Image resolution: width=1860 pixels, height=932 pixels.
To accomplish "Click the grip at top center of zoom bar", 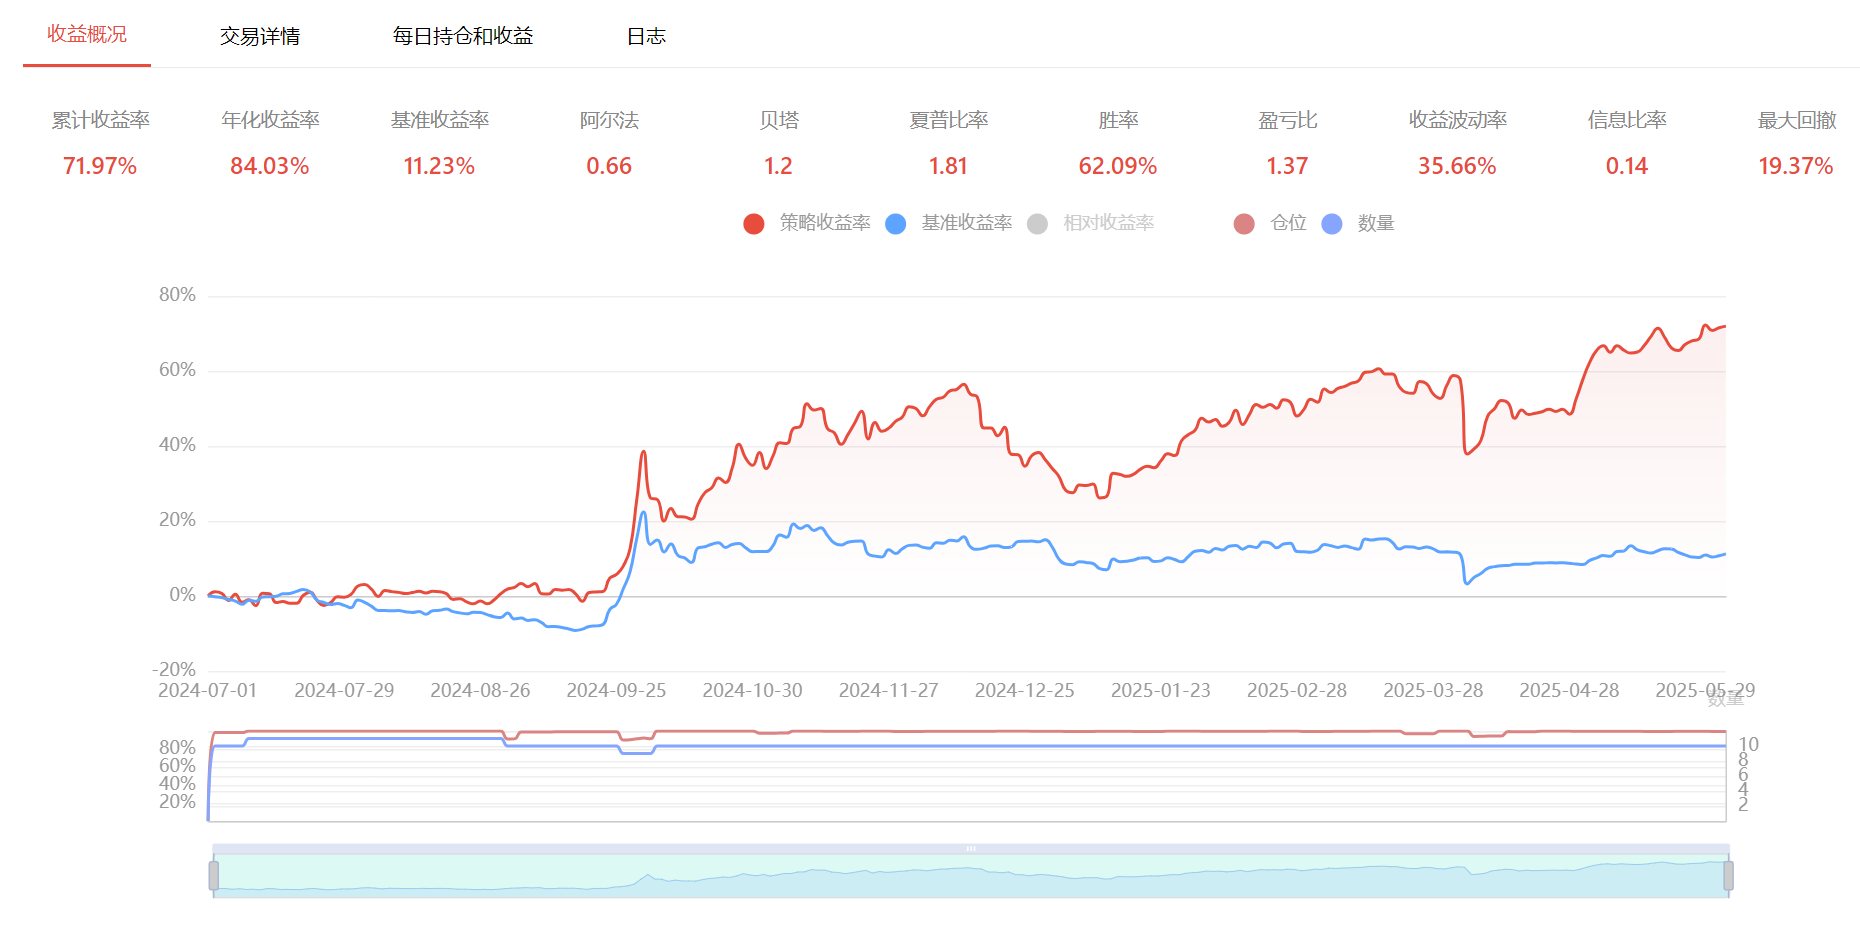I will [970, 848].
